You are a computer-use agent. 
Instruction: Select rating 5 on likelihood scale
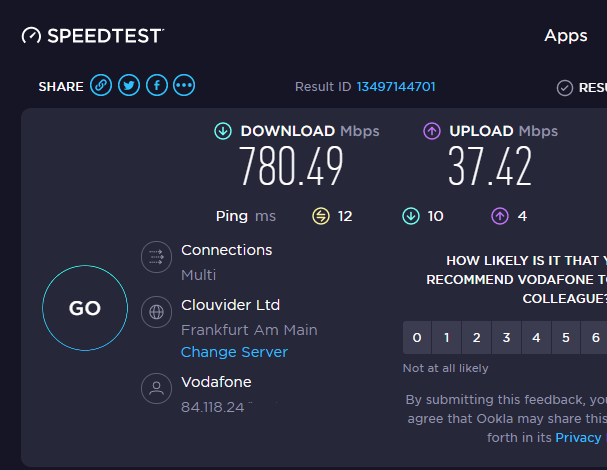point(566,338)
